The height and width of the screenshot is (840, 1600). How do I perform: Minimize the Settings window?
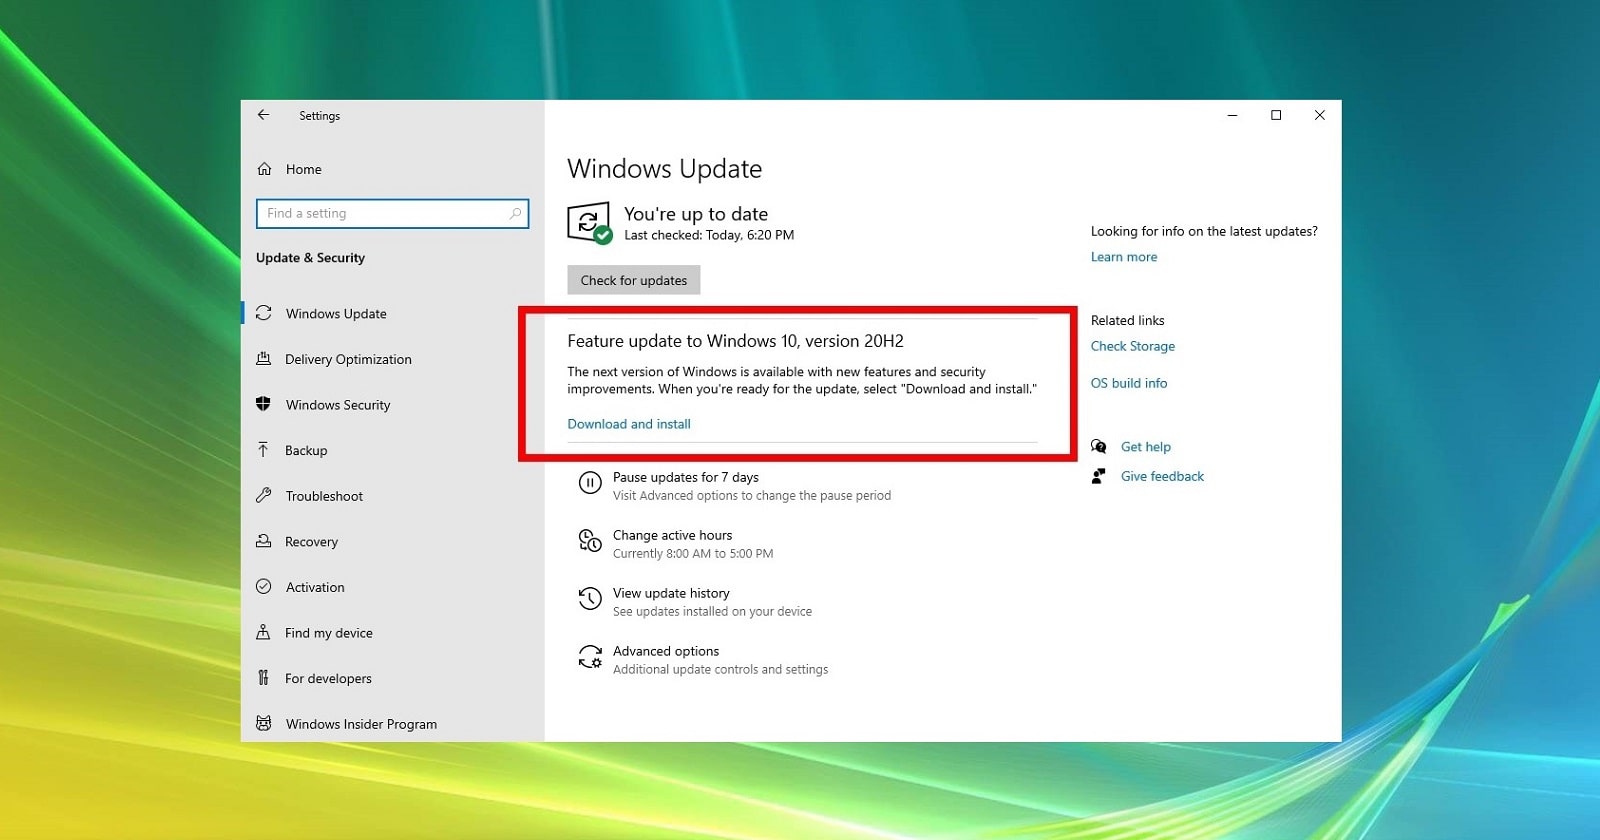[1233, 115]
